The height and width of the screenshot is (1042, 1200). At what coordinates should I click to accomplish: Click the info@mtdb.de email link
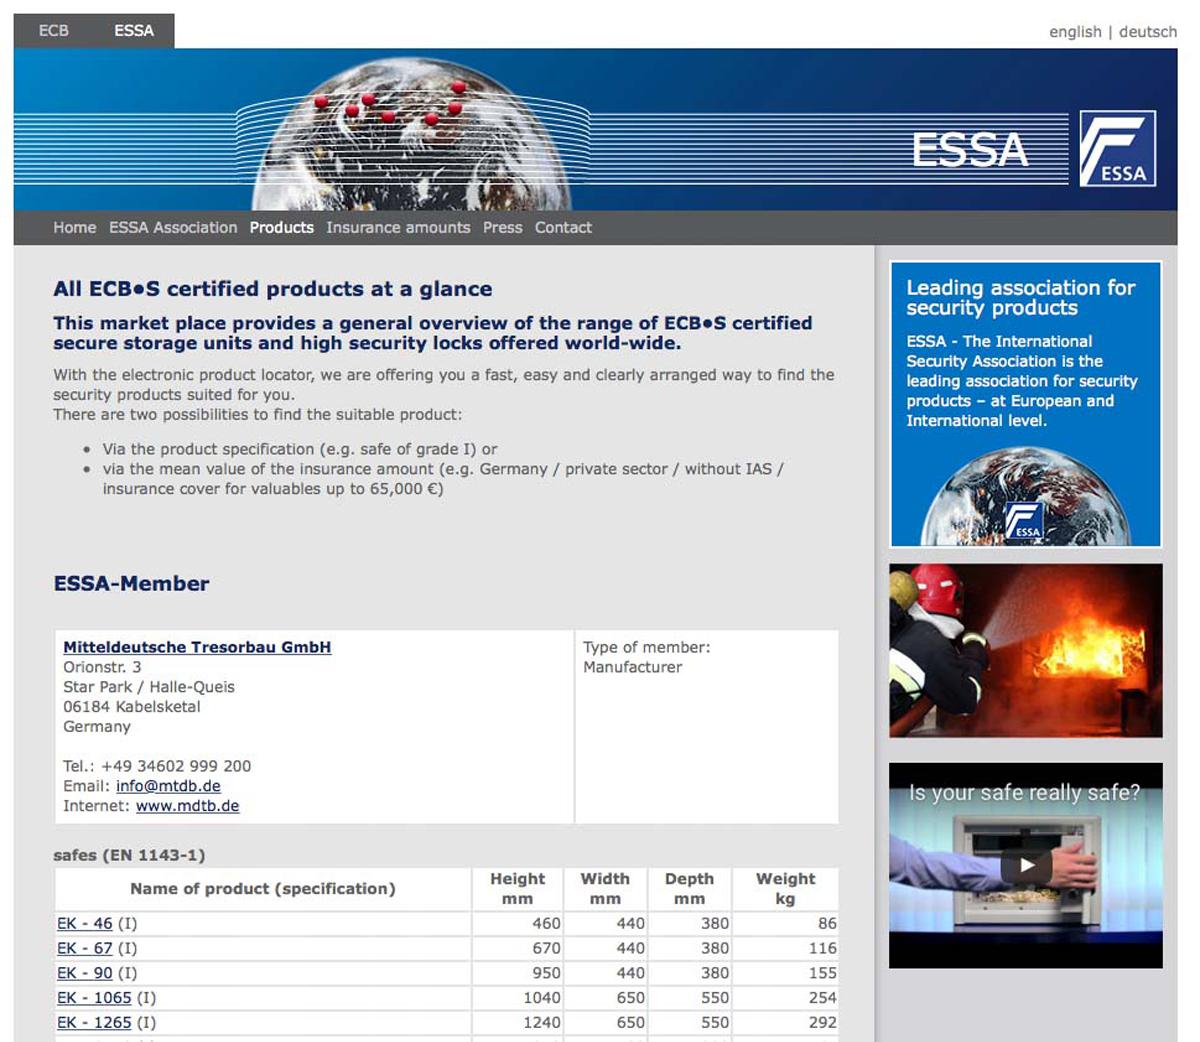coord(168,786)
